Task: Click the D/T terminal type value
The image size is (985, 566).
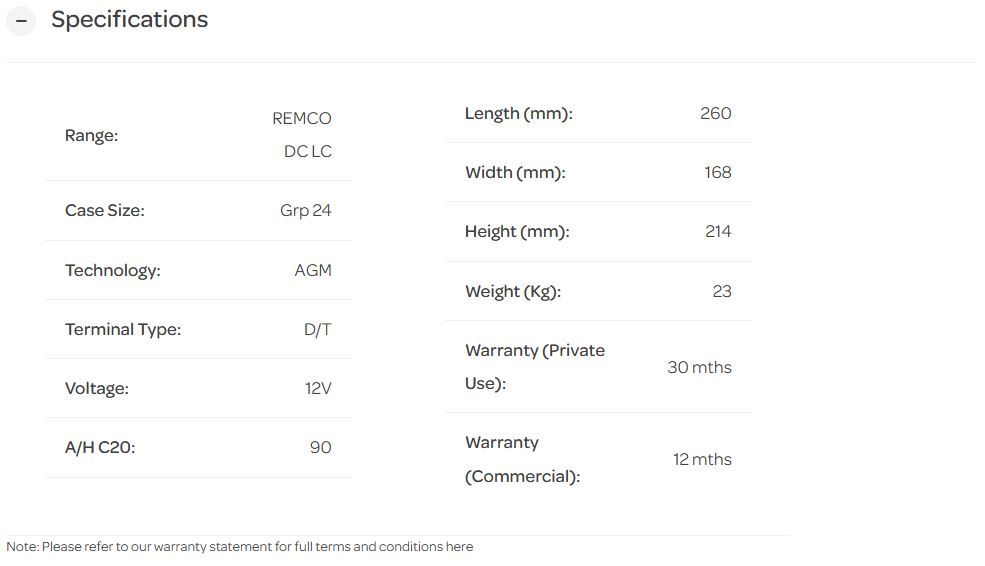Action: (x=317, y=329)
